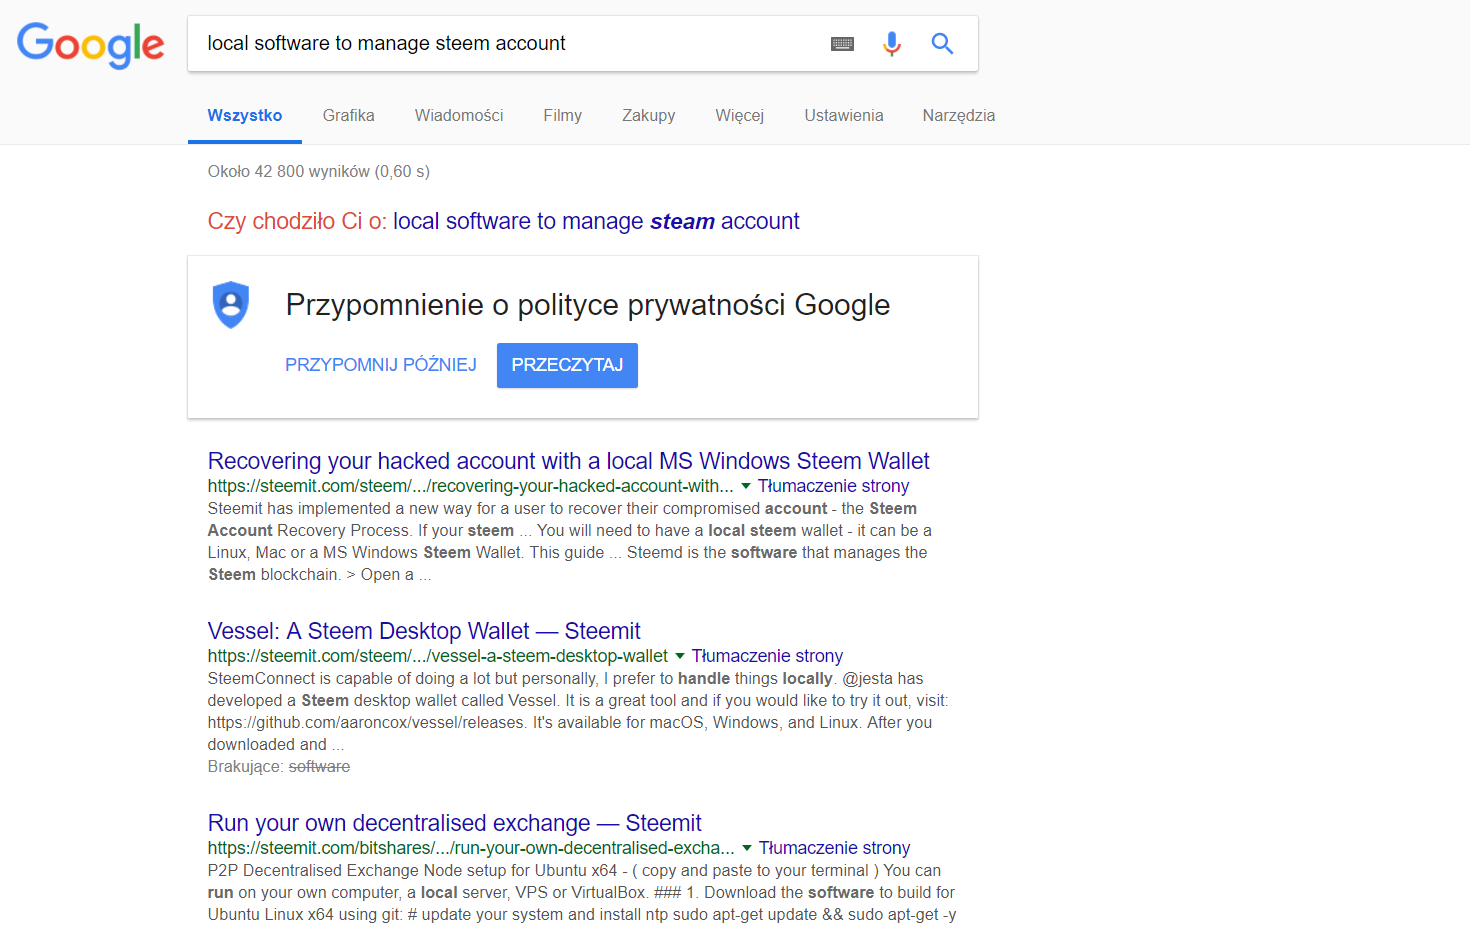Expand the Więcej menu

[740, 116]
